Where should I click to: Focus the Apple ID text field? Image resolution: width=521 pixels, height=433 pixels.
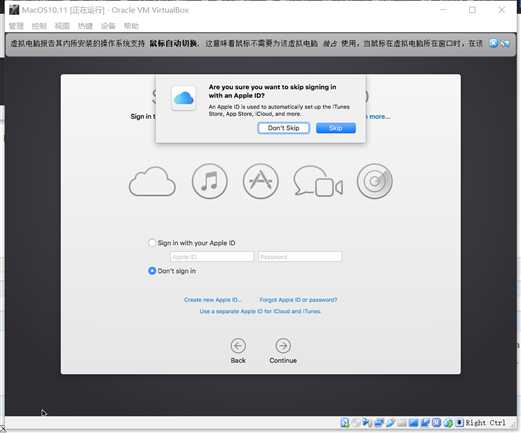coord(212,257)
